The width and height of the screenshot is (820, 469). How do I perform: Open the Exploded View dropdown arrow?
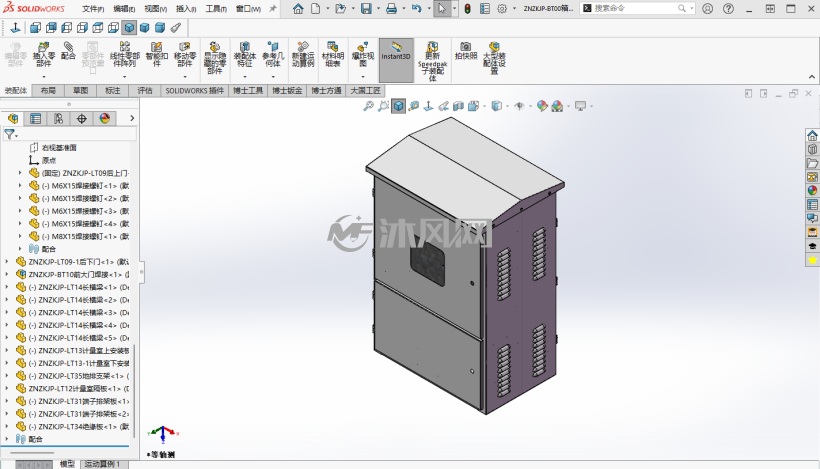point(363,77)
